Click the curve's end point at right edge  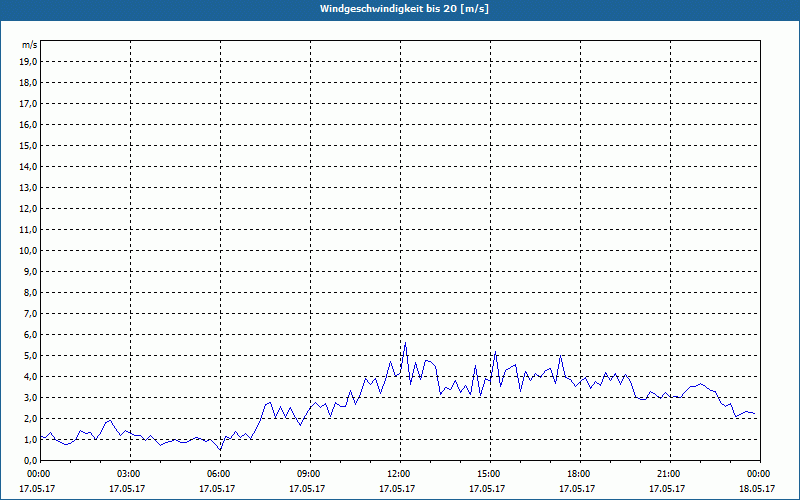click(756, 416)
